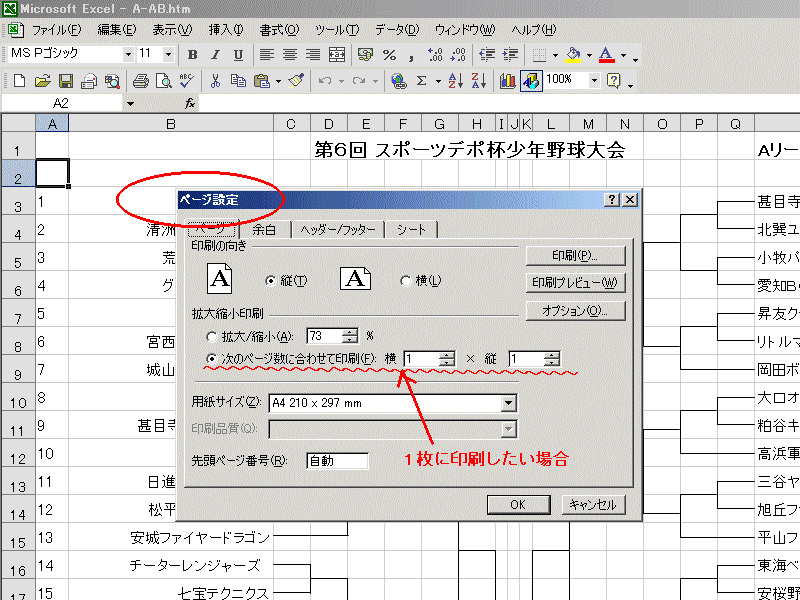Cut the selection with scissors icon
Screen dimensions: 800x600
pyautogui.click(x=215, y=81)
